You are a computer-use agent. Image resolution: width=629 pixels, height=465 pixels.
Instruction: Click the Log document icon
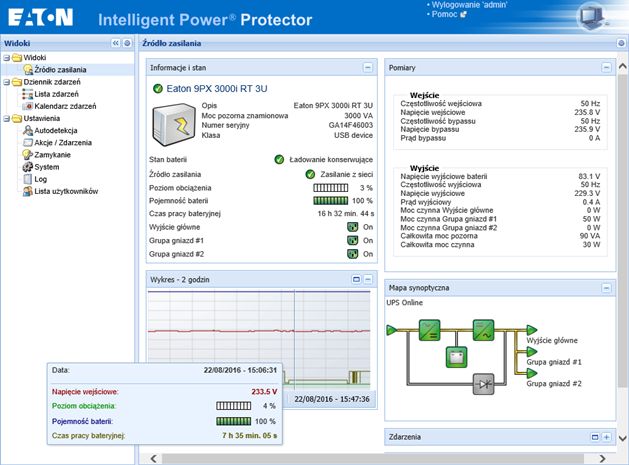pyautogui.click(x=28, y=179)
